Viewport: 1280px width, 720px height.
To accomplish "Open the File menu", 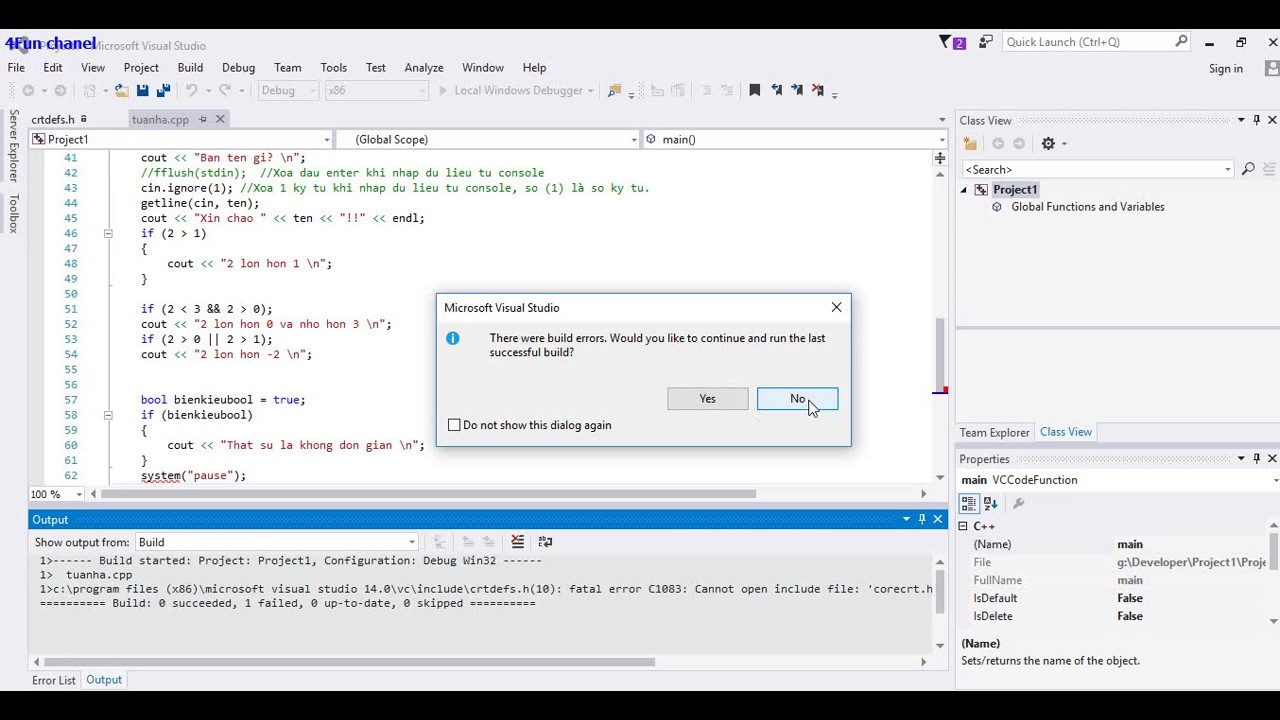I will tap(16, 68).
